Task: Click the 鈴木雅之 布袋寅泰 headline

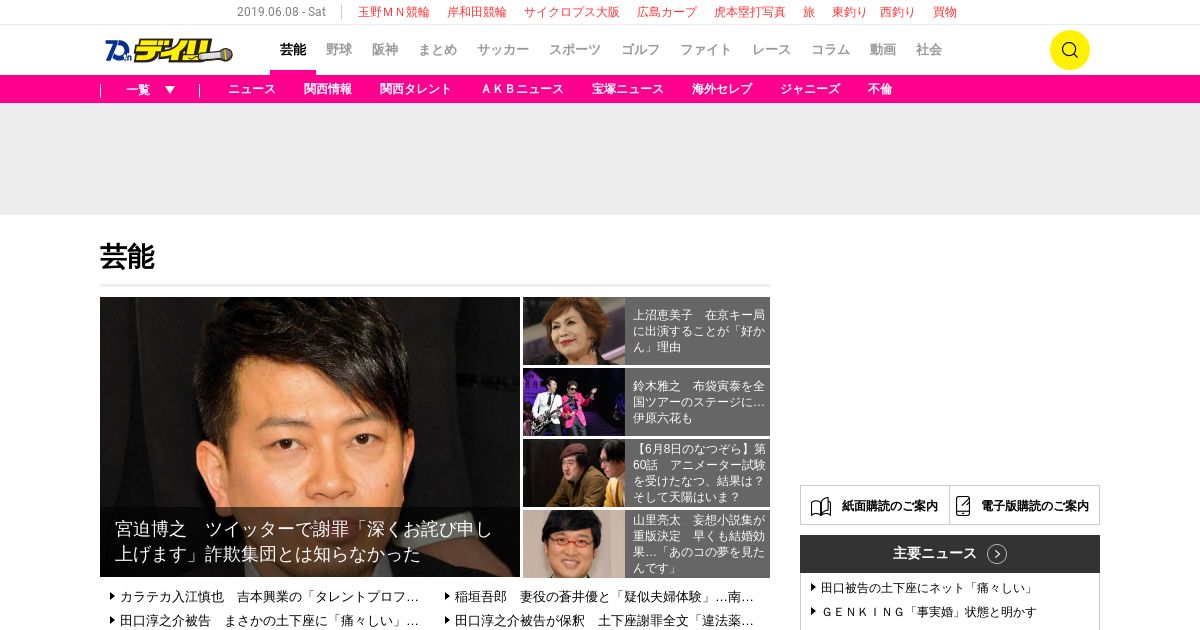Action: pos(698,402)
